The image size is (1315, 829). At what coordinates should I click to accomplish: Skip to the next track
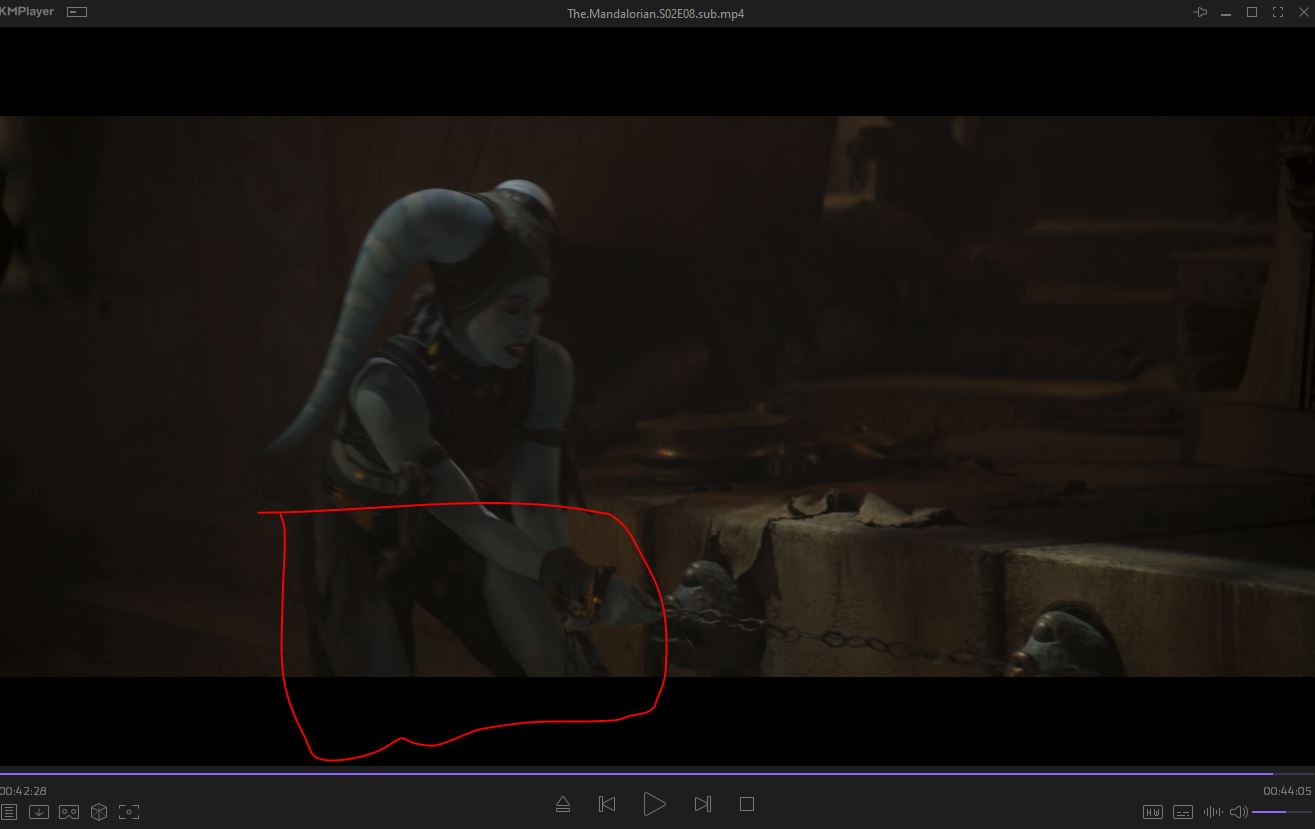tap(702, 804)
